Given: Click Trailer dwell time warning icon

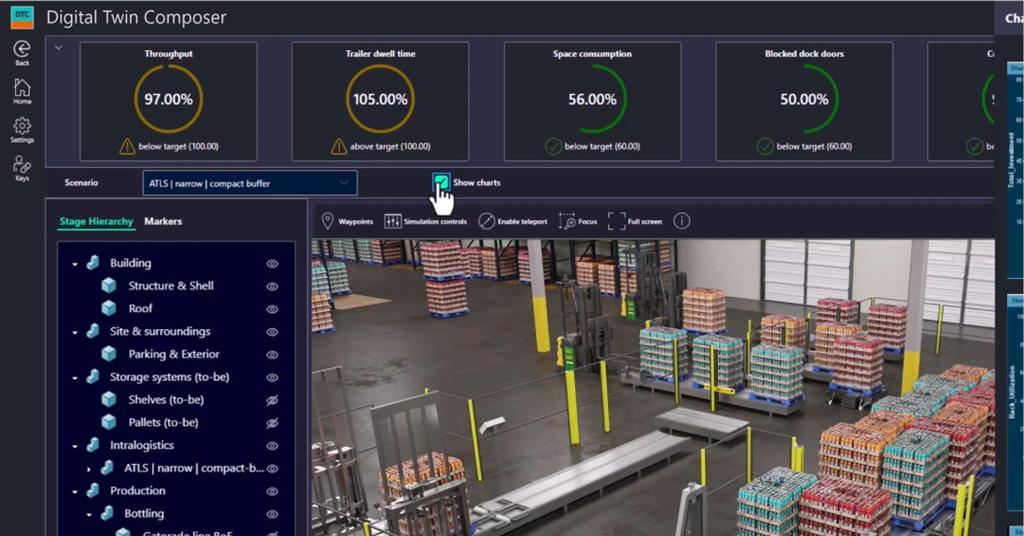Looking at the screenshot, I should pyautogui.click(x=339, y=146).
